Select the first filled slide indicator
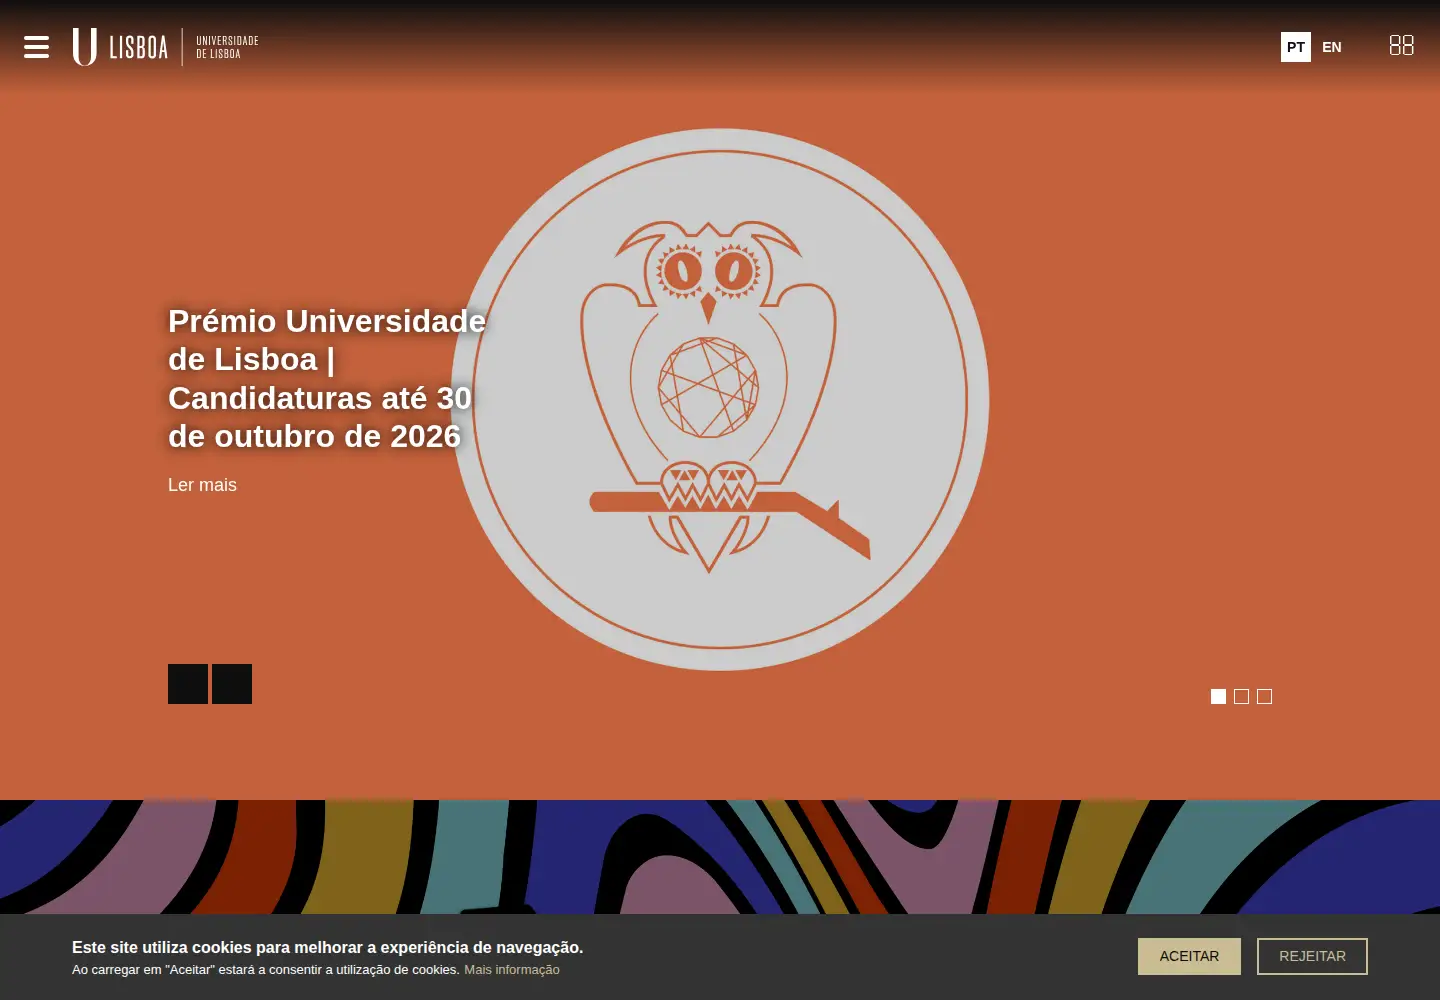 click(x=1218, y=696)
